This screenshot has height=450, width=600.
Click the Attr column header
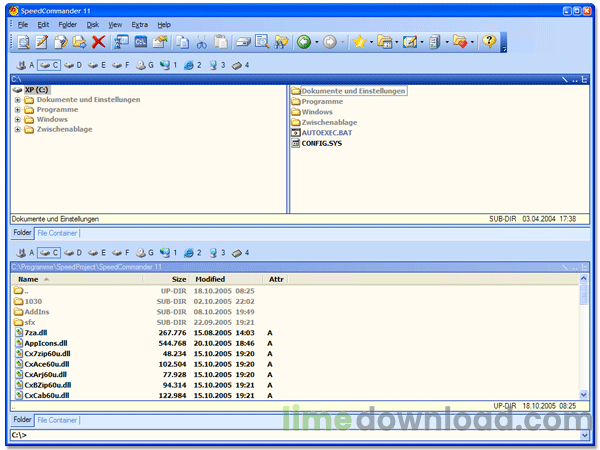click(276, 279)
